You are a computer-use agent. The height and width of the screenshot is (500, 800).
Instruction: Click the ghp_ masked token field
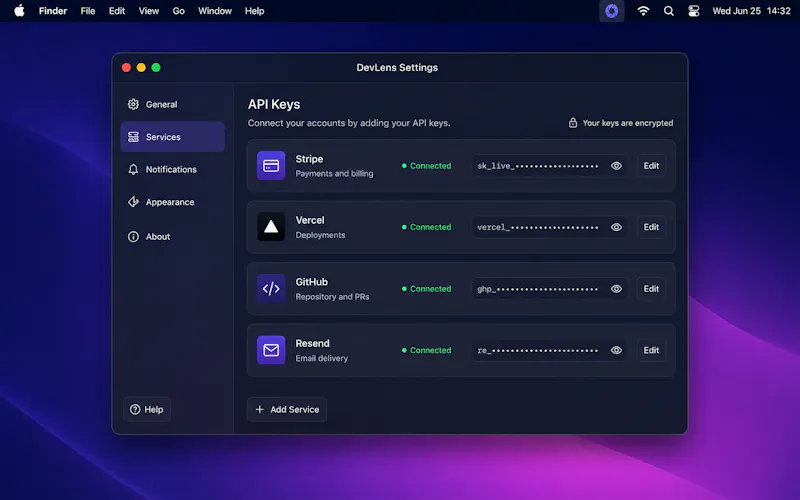click(x=549, y=289)
